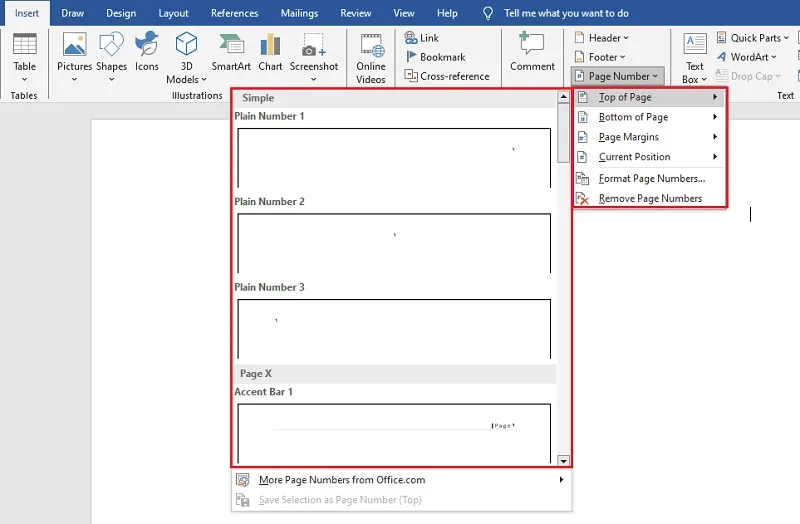Click the Tell me lightbulb icon
The width and height of the screenshot is (800, 524).
pos(488,13)
